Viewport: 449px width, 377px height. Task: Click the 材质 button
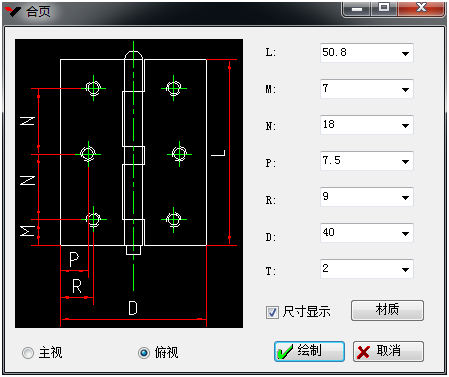point(387,310)
